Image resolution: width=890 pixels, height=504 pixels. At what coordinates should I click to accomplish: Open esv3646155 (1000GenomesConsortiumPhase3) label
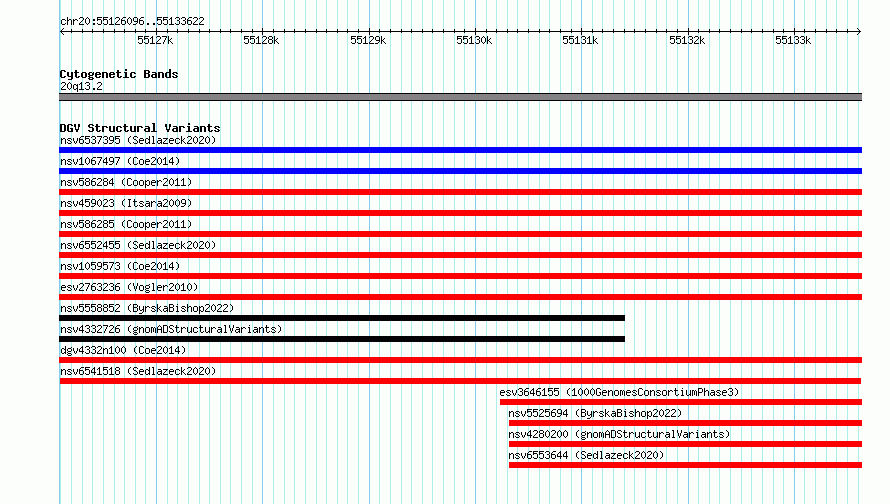point(619,392)
